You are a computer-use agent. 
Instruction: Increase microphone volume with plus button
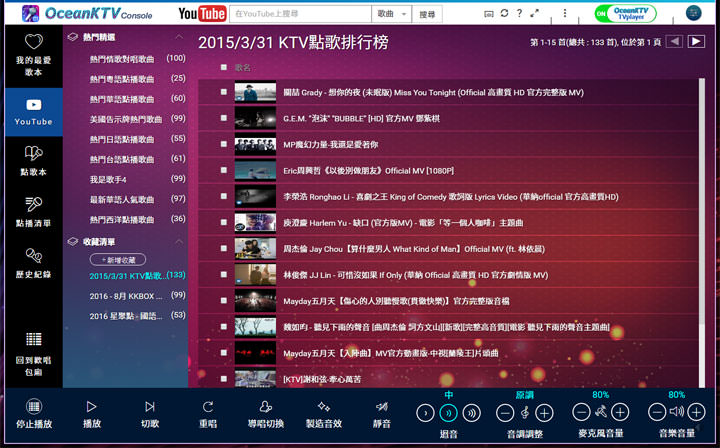(x=620, y=412)
